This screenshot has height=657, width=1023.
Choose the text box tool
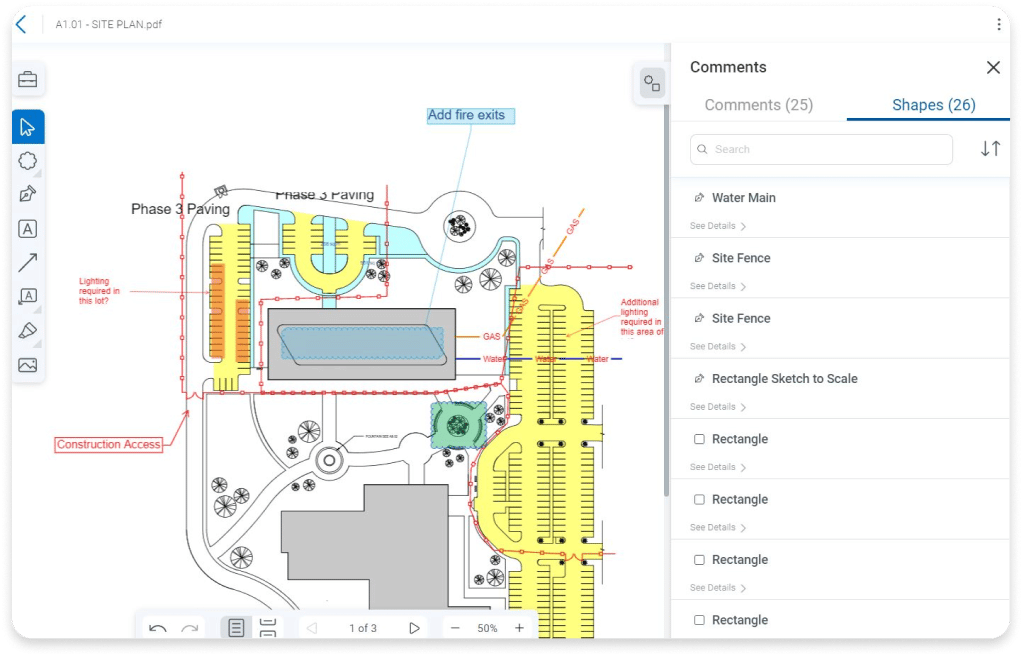(x=28, y=229)
